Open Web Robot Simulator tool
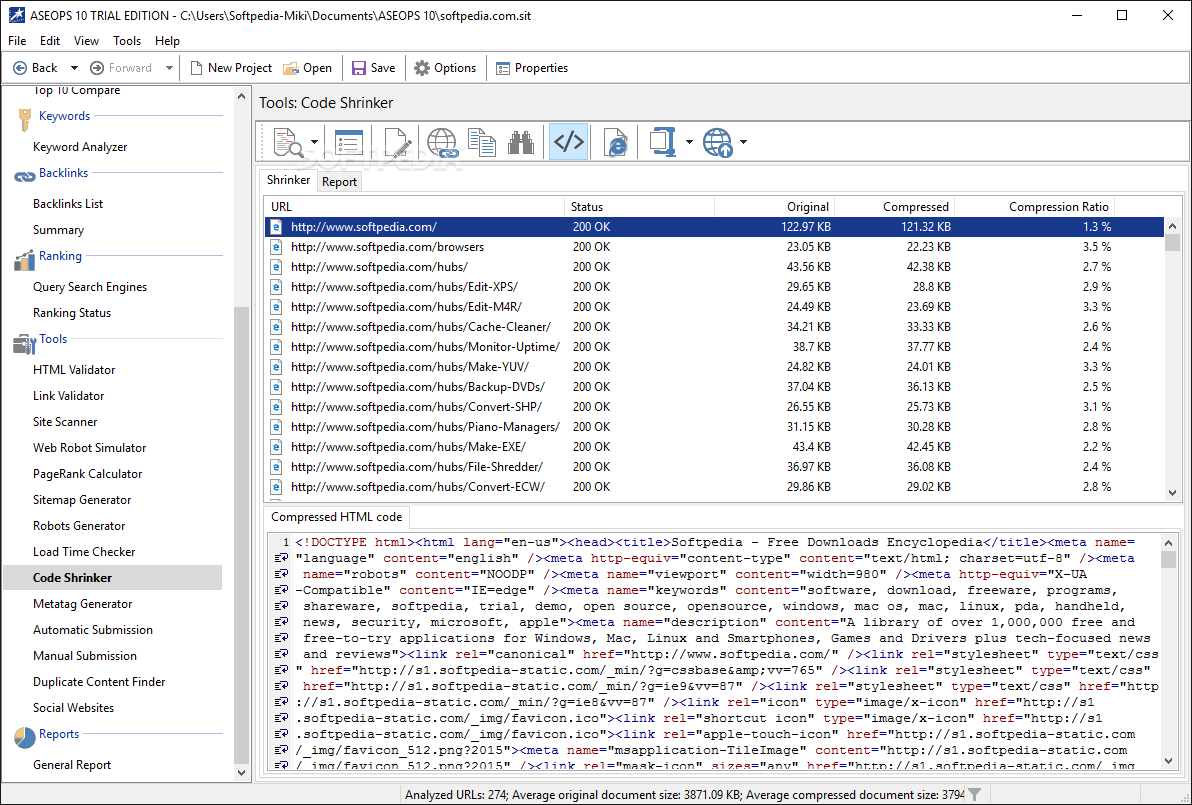The image size is (1192, 805). click(x=89, y=448)
